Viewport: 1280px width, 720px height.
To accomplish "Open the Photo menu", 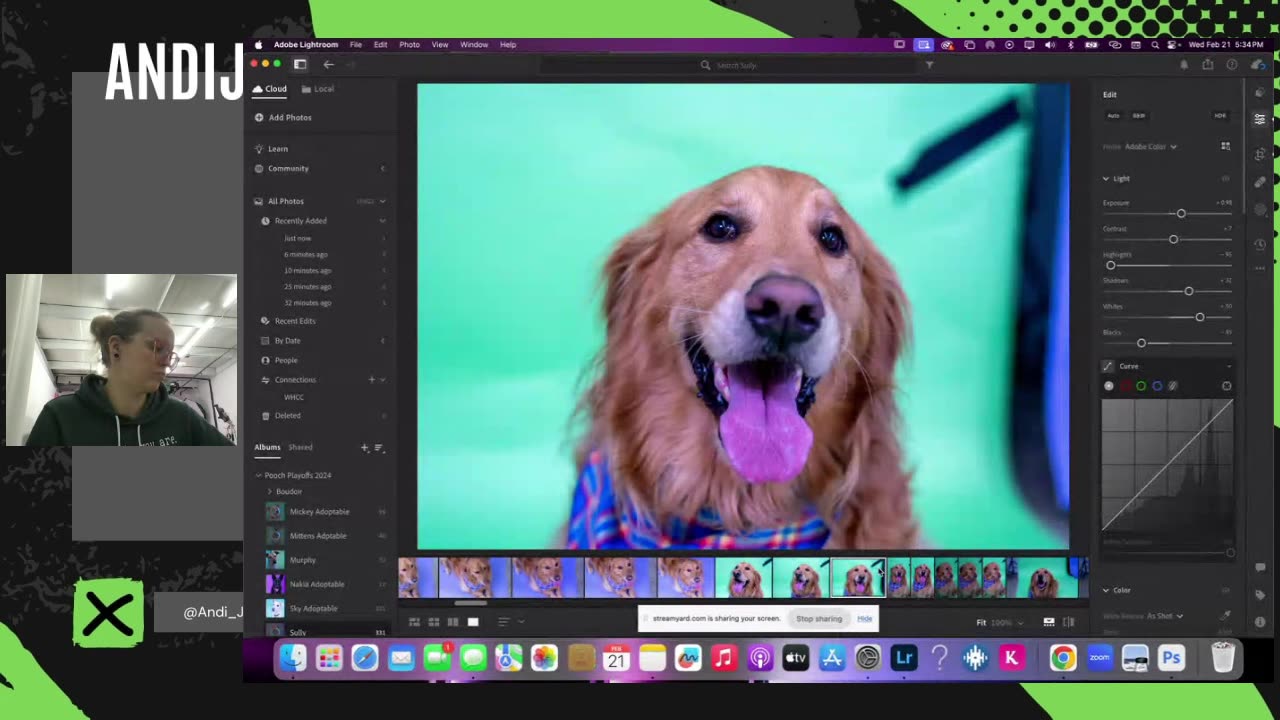I will click(409, 45).
